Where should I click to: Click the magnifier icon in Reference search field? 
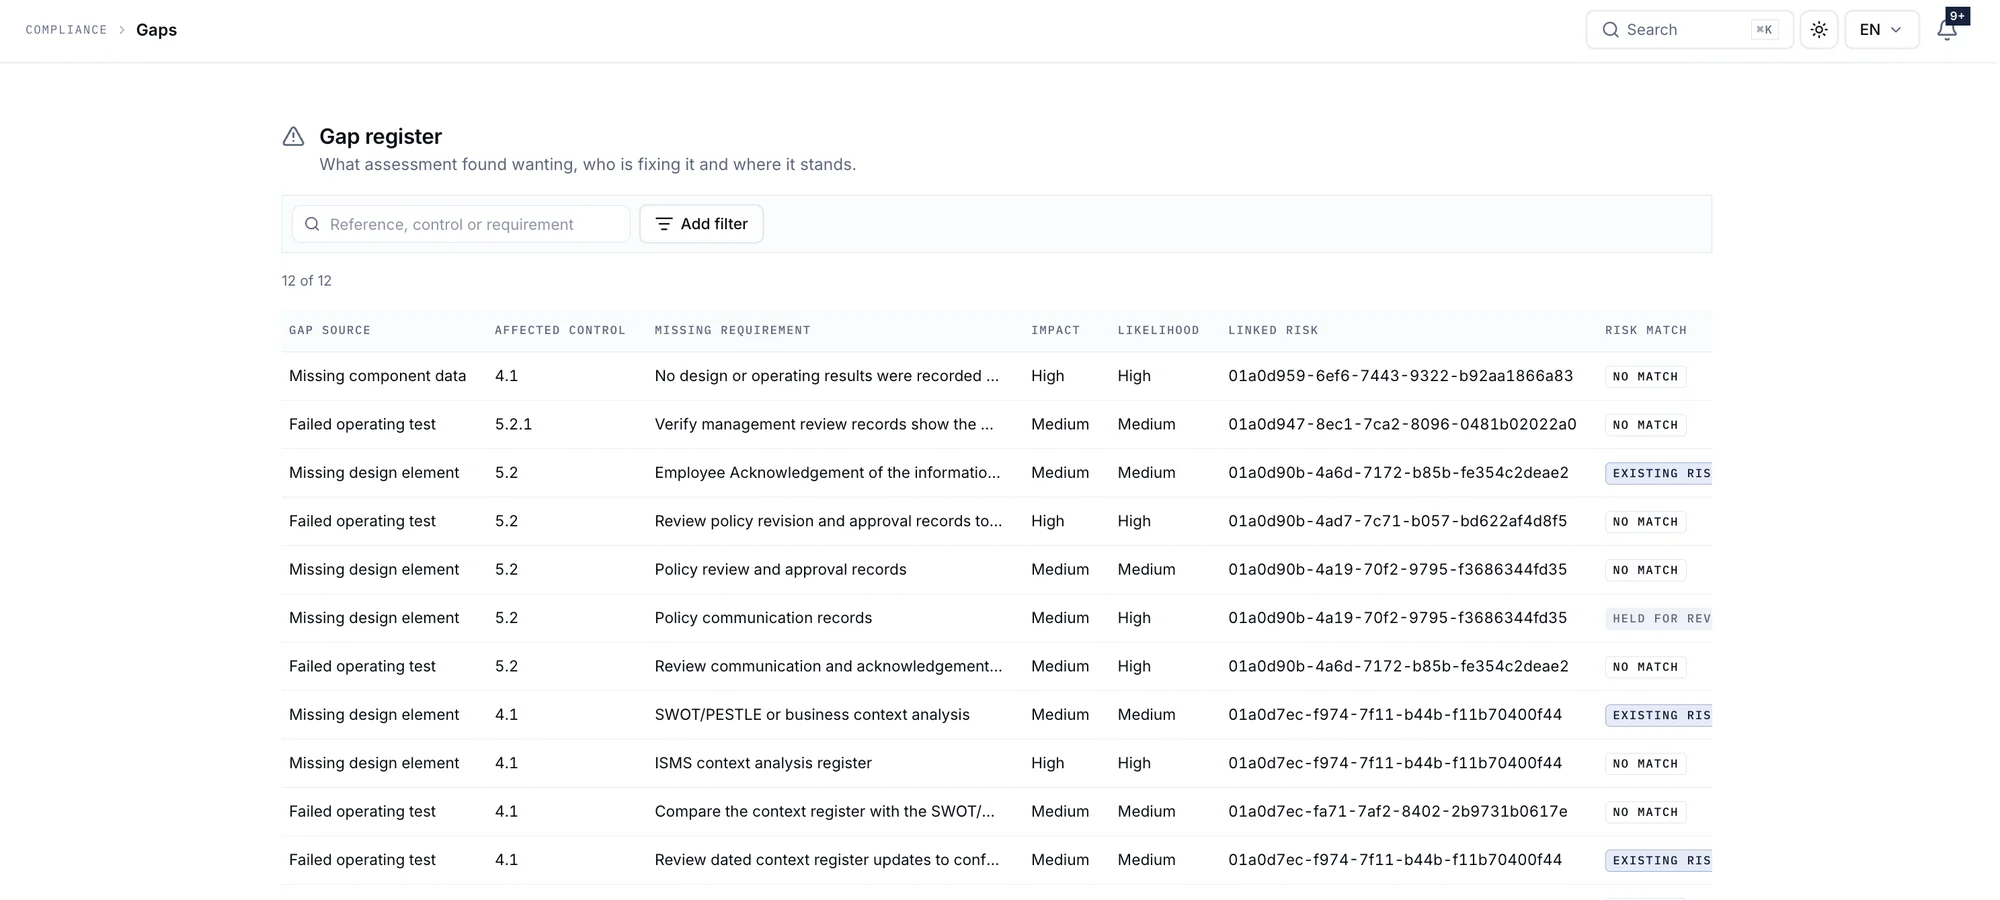tap(312, 224)
